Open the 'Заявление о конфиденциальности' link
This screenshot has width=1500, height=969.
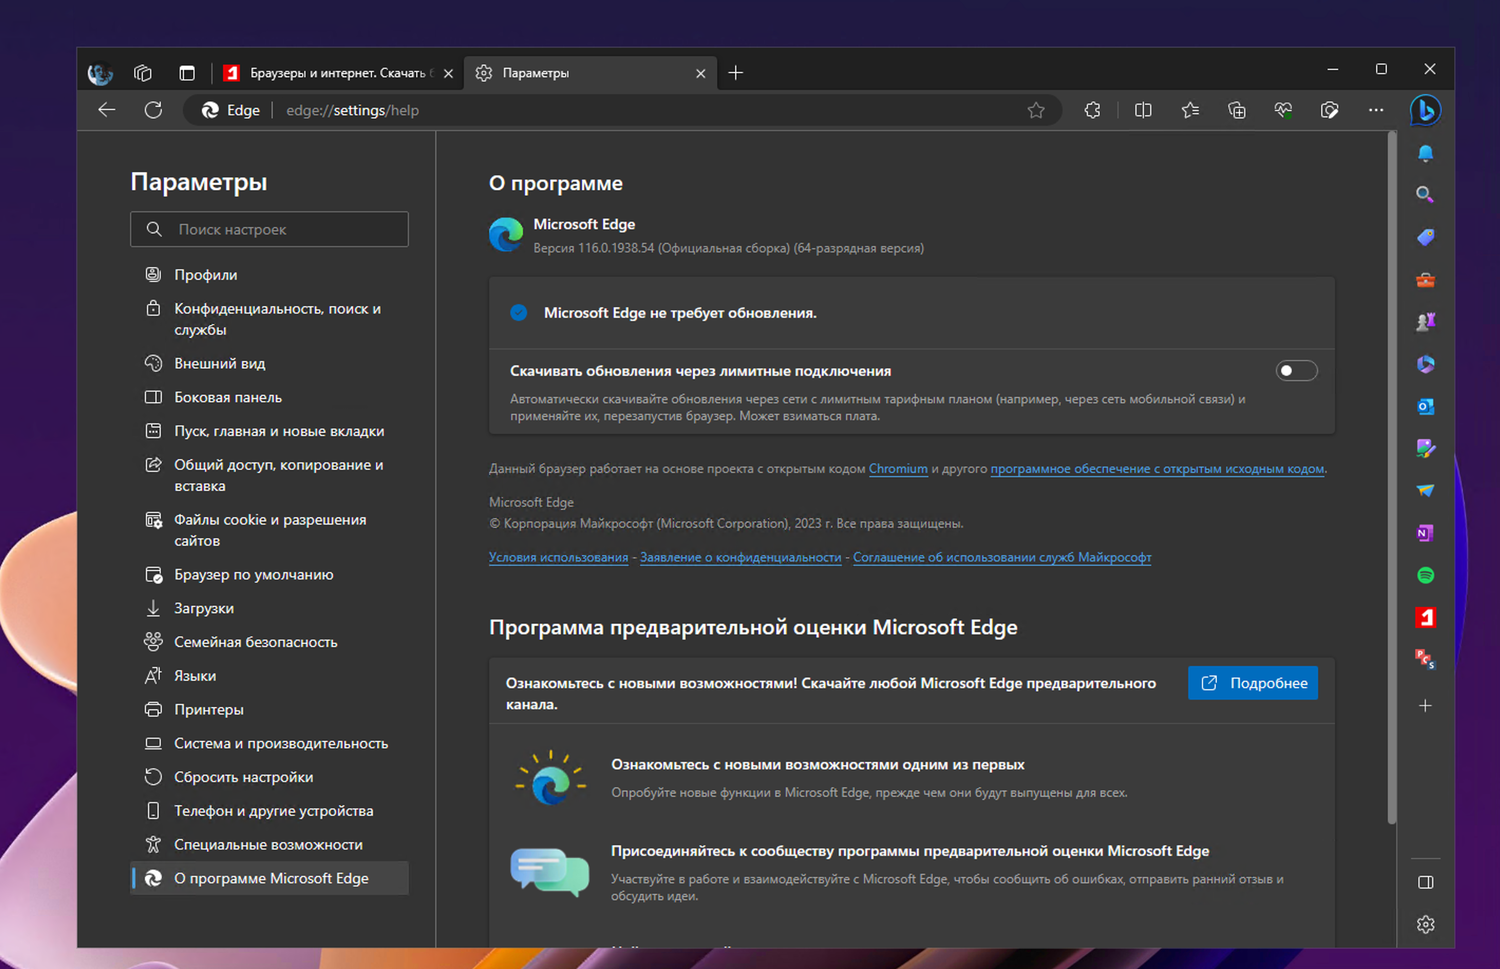pos(740,558)
